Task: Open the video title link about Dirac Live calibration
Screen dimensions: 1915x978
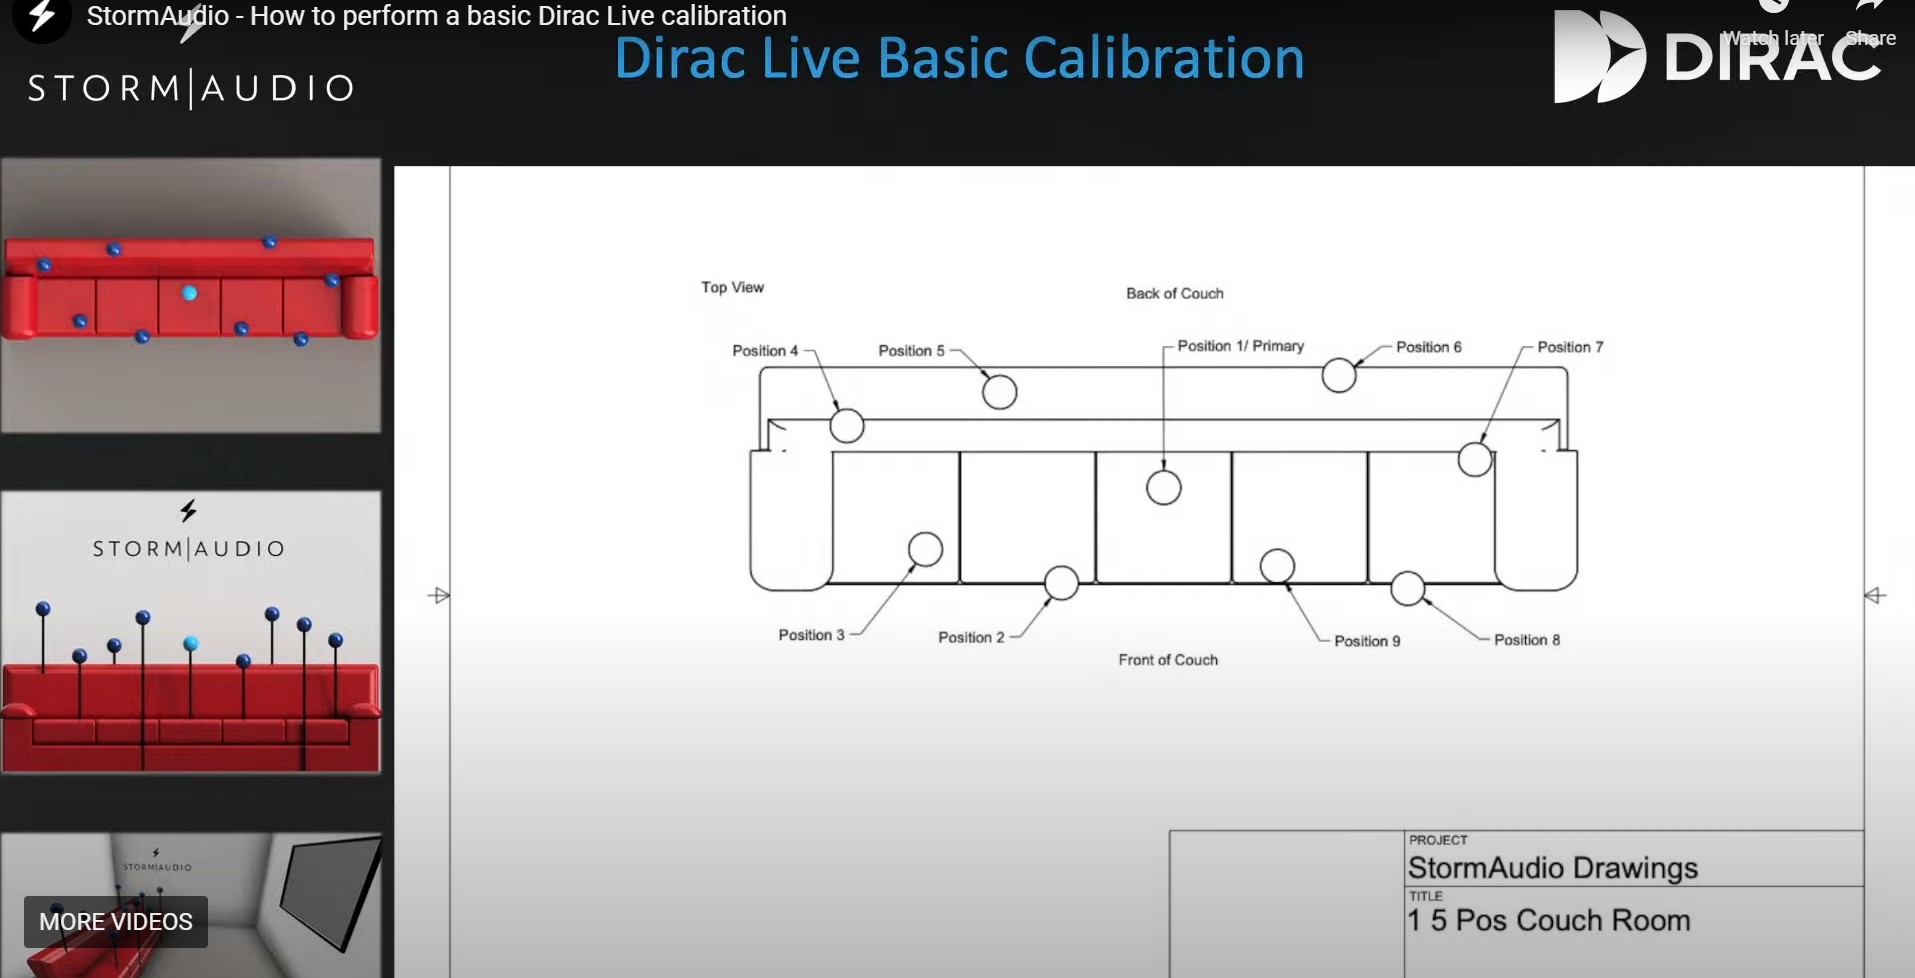Action: [436, 16]
